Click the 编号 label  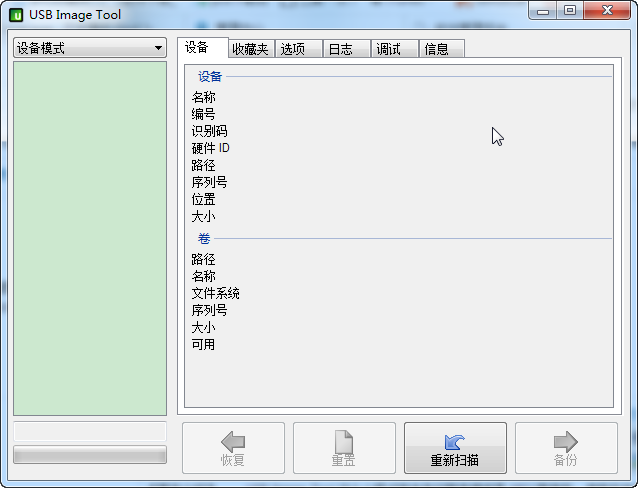(x=203, y=114)
